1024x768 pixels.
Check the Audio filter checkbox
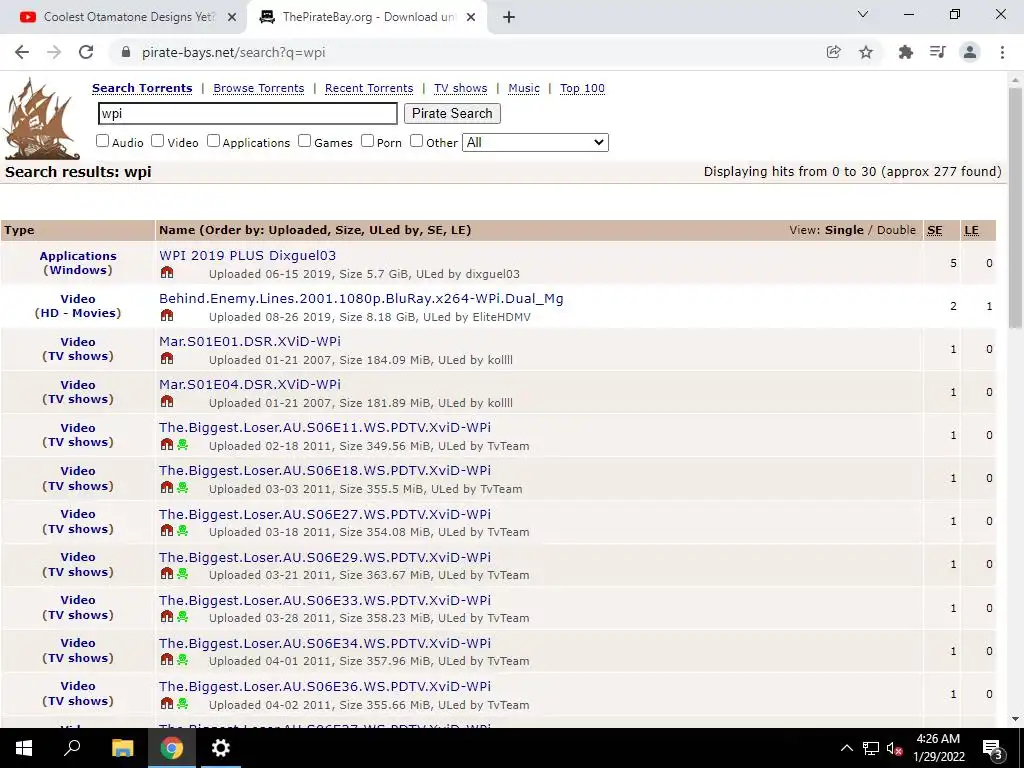tap(103, 141)
